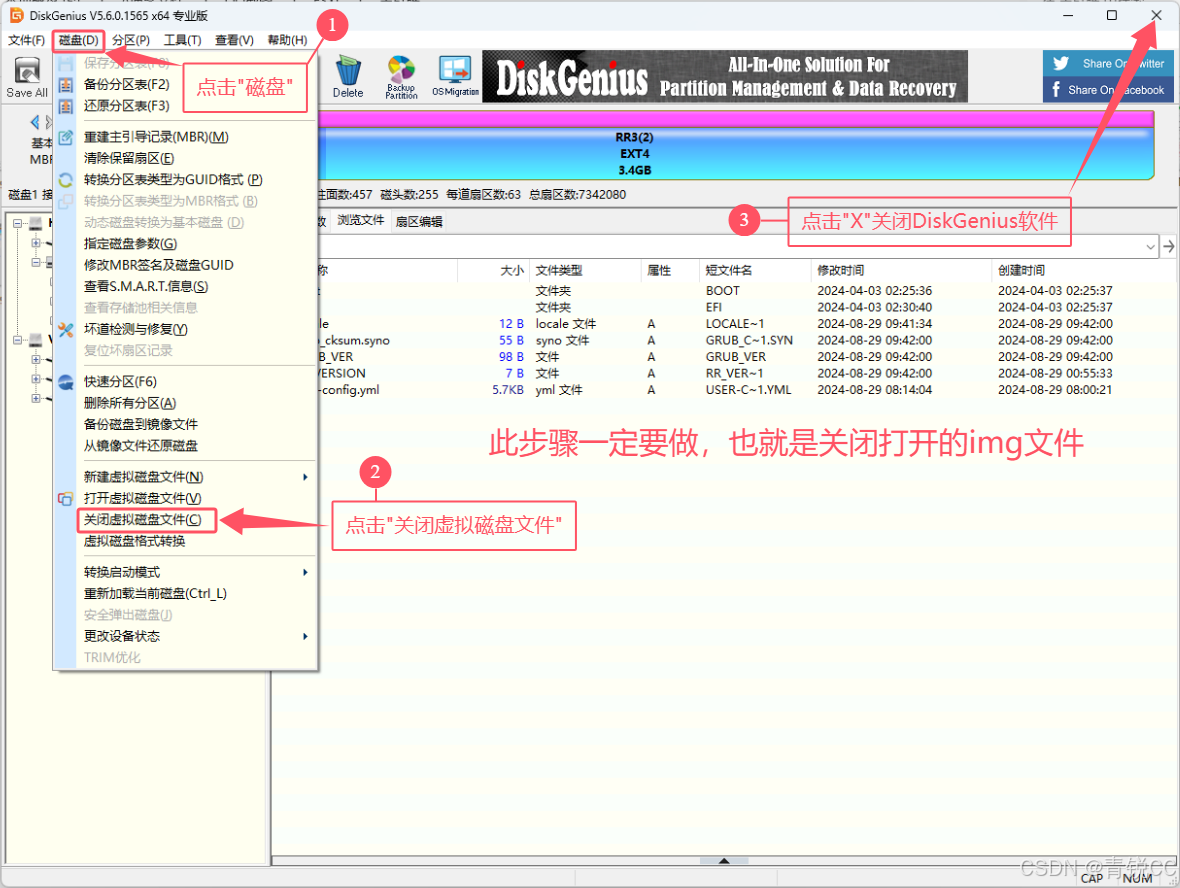Click the Save All toolbar icon
Viewport: 1180px width, 888px height.
point(27,78)
